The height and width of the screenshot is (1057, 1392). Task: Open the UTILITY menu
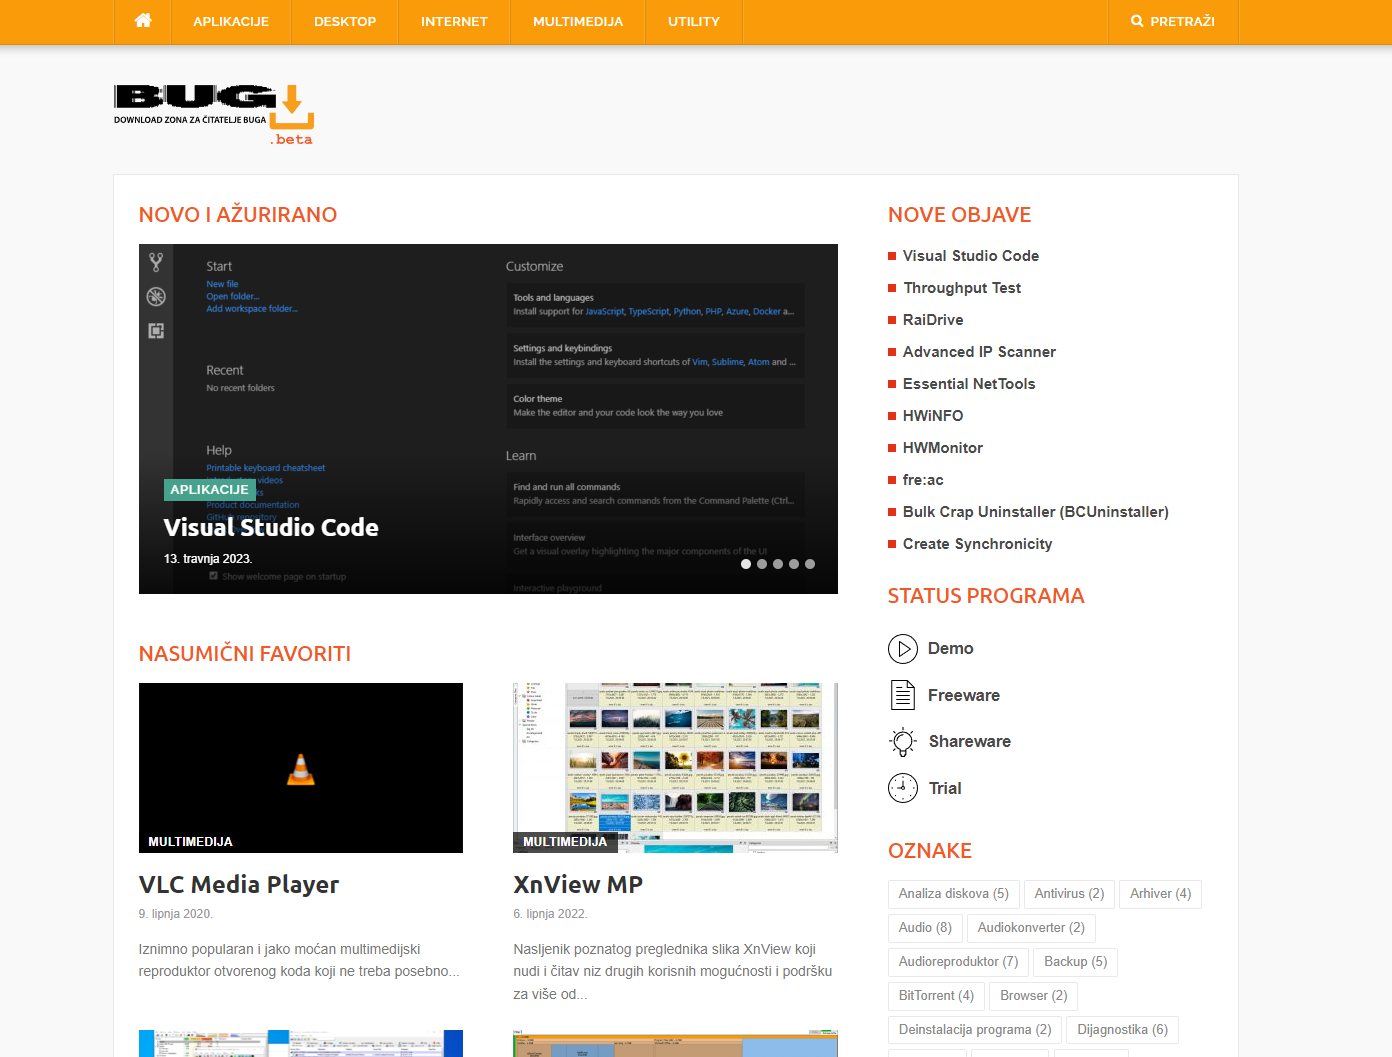[694, 21]
